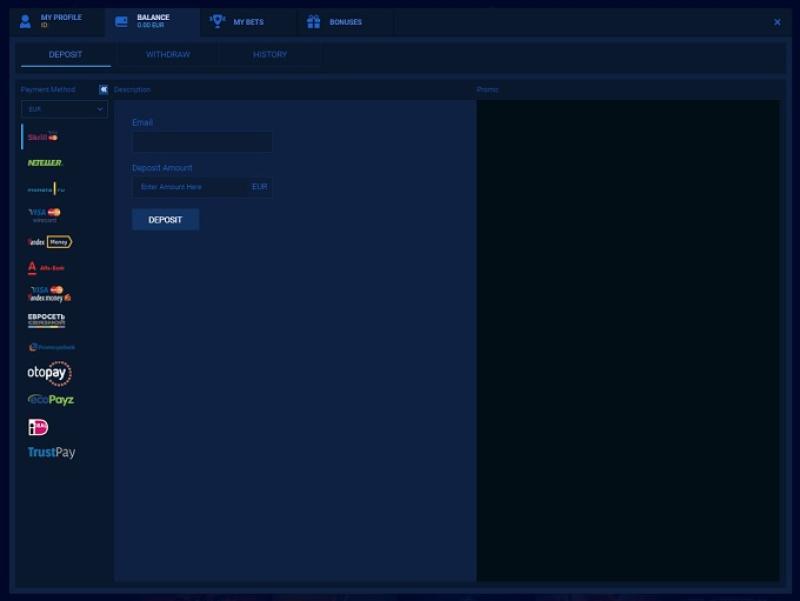Focus the Deposit Amount field

click(x=192, y=187)
